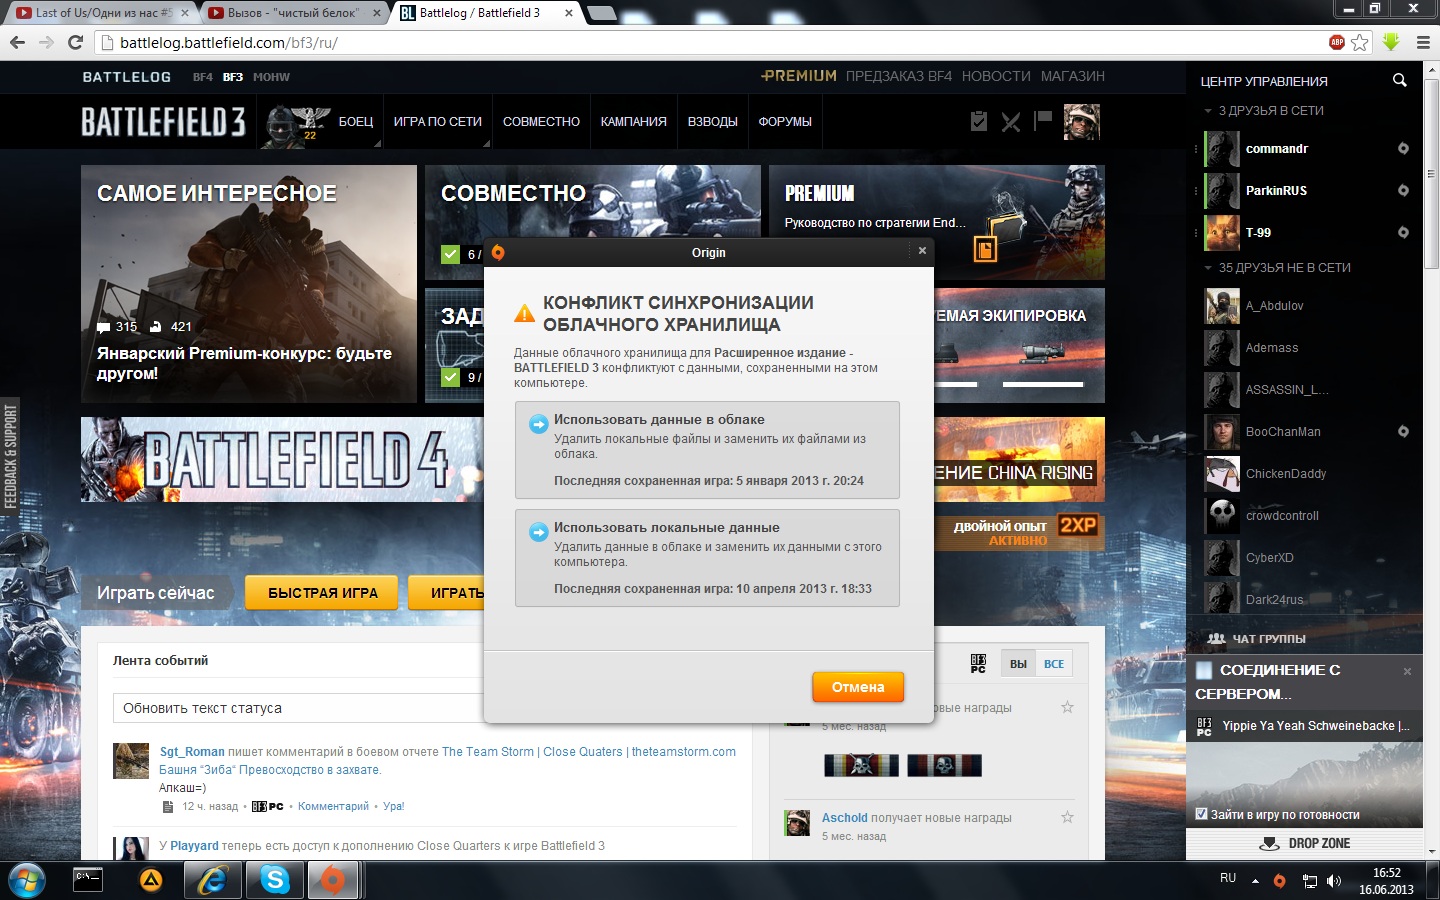Open the PREMIUM link in top bar
1440x900 pixels.
point(799,76)
